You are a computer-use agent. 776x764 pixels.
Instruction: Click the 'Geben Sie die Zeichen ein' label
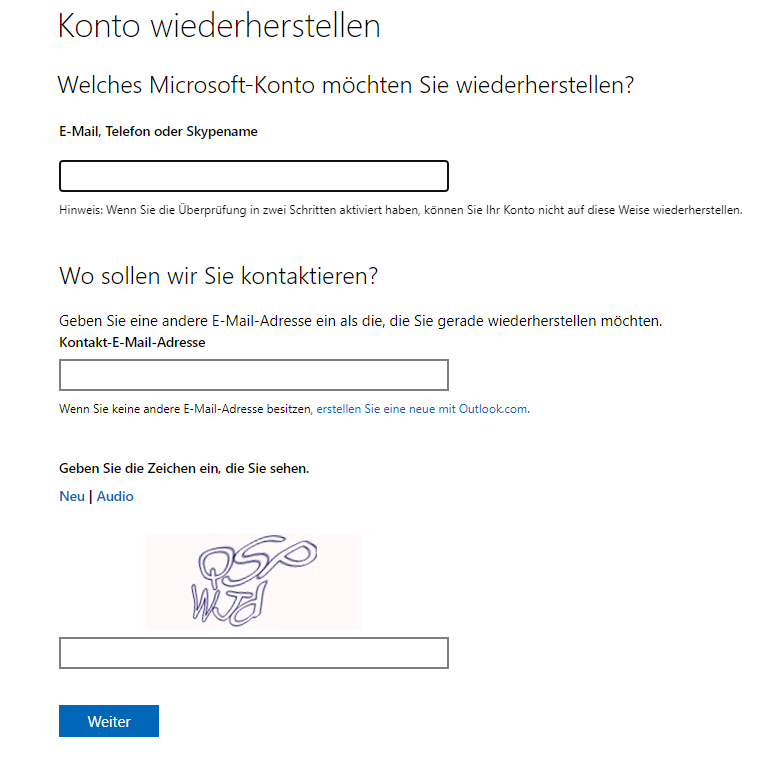184,468
